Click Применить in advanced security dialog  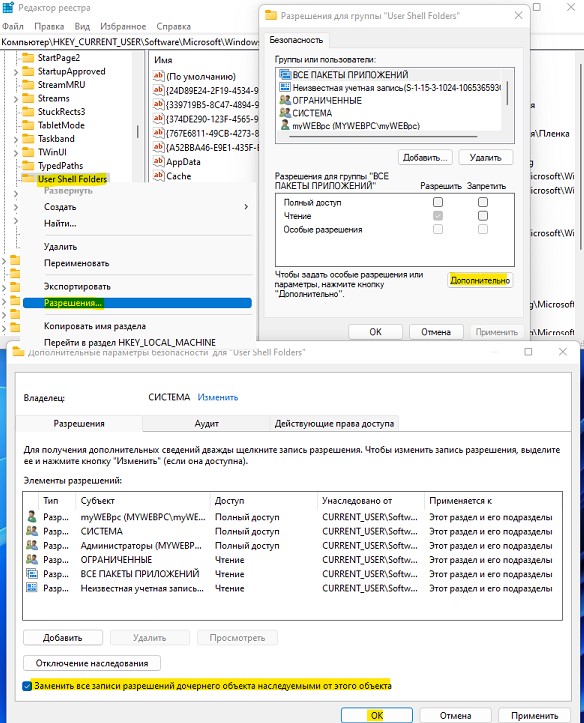click(x=534, y=716)
